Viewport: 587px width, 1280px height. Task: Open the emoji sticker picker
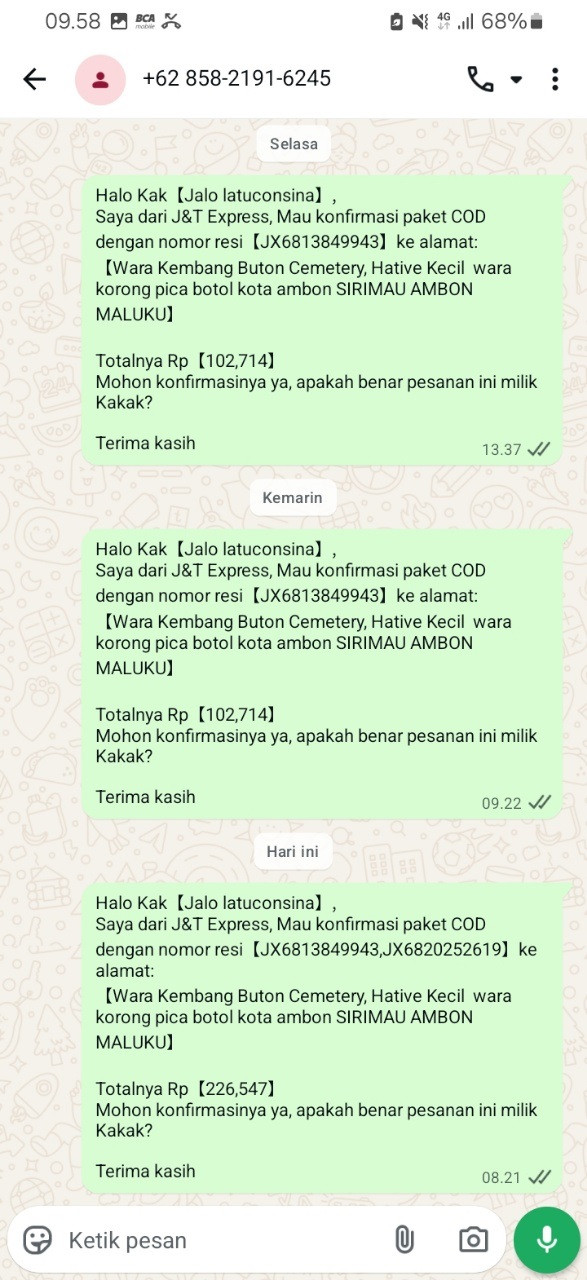pyautogui.click(x=37, y=1240)
